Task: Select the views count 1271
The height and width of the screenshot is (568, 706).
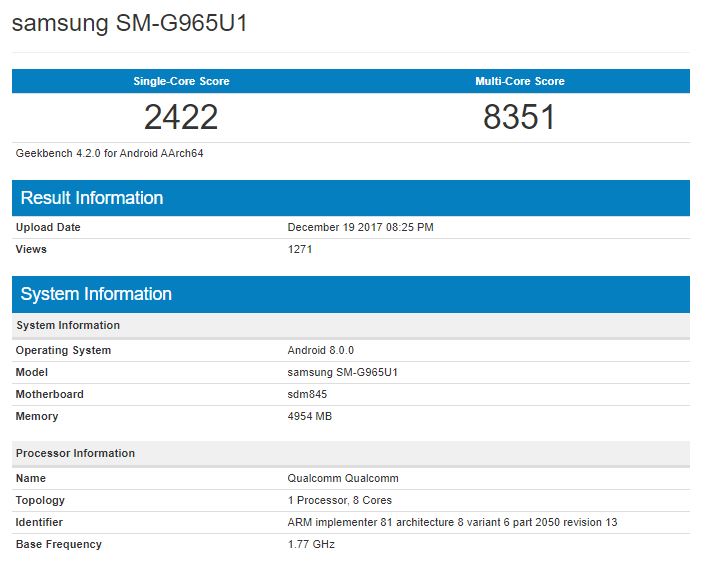Action: pyautogui.click(x=300, y=249)
